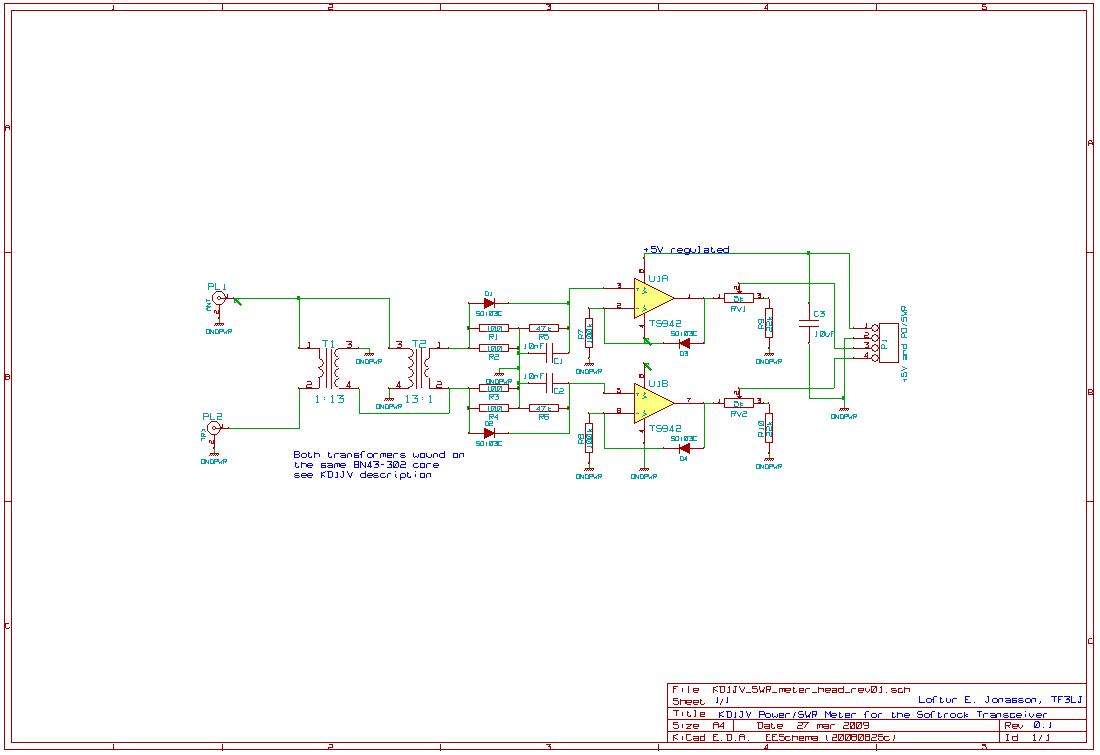Click resistor R7 symbol

pos(589,330)
